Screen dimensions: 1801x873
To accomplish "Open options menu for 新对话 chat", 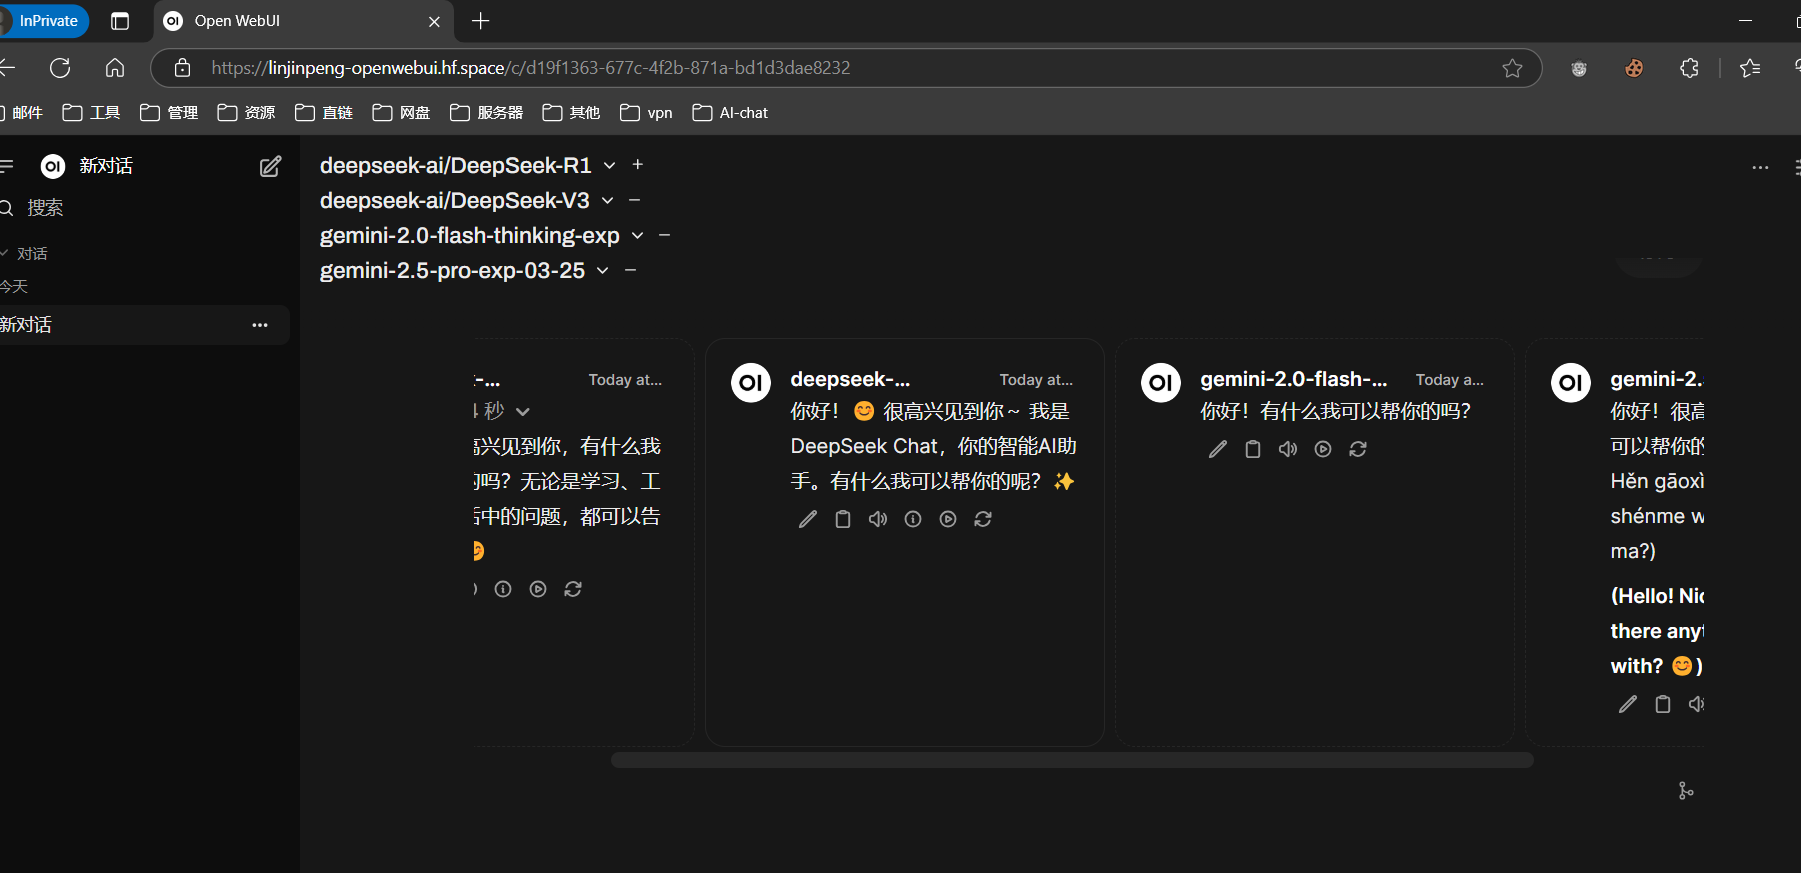I will coord(260,325).
